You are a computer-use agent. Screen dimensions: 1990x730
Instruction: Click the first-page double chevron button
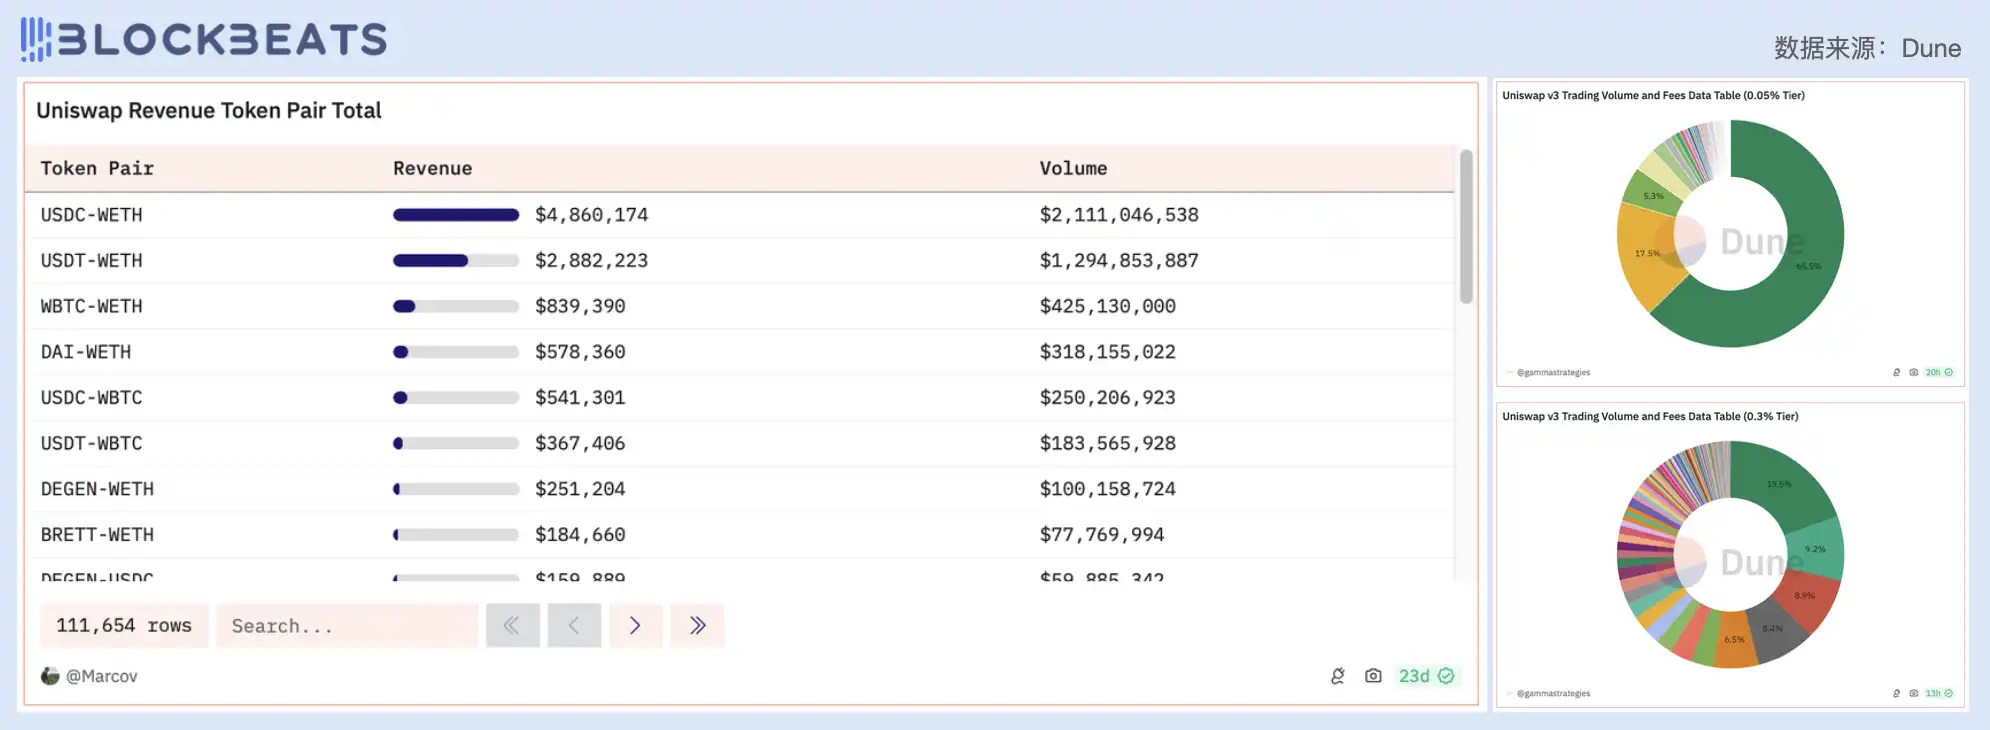512,625
